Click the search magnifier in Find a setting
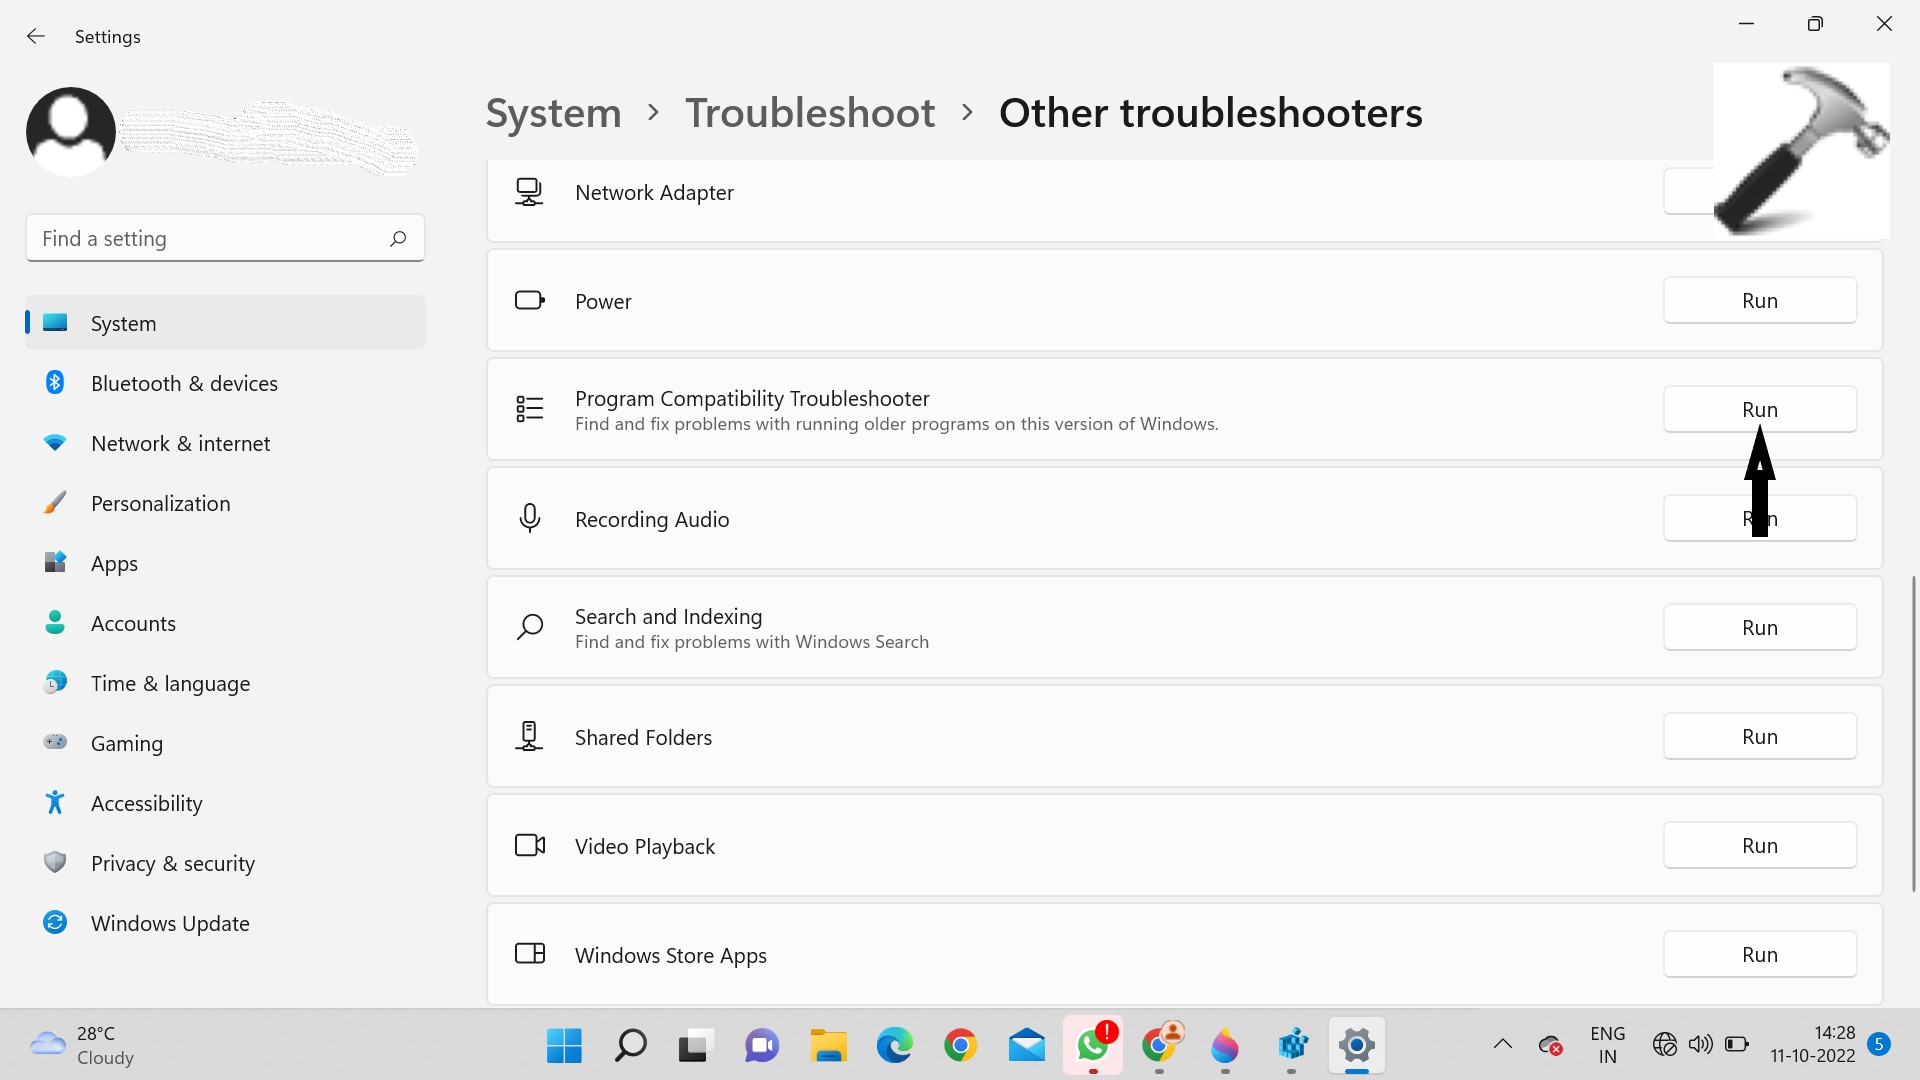This screenshot has width=1920, height=1080. point(398,238)
